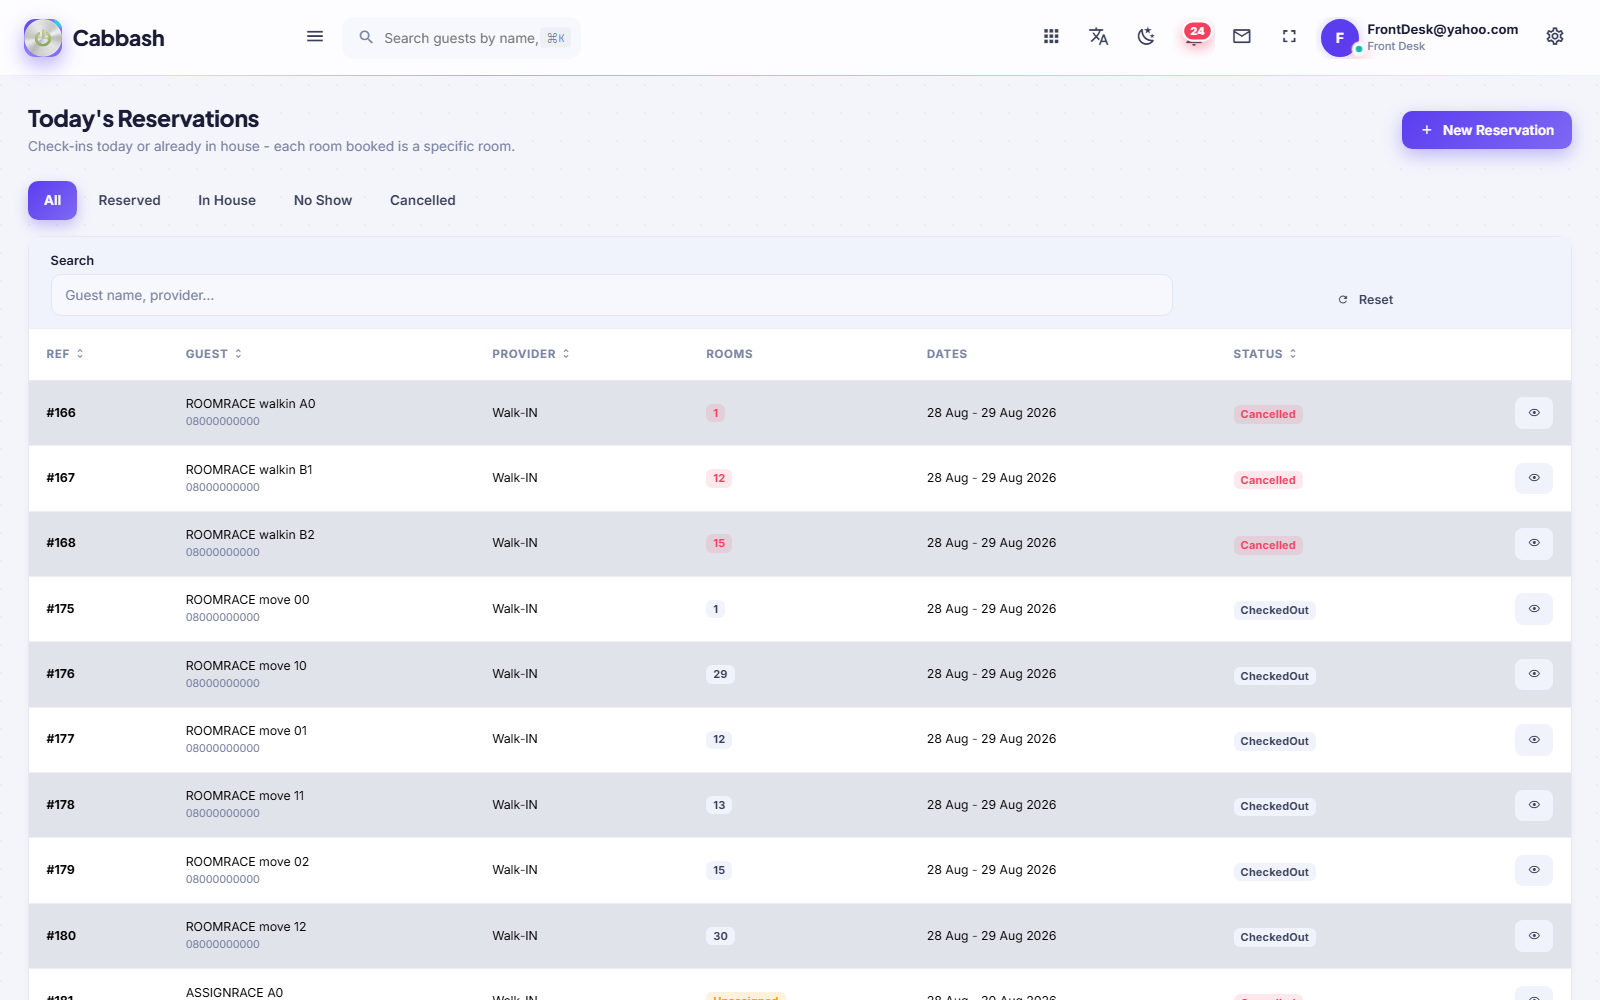
Task: View reservation #178 eye icon
Action: (1534, 805)
